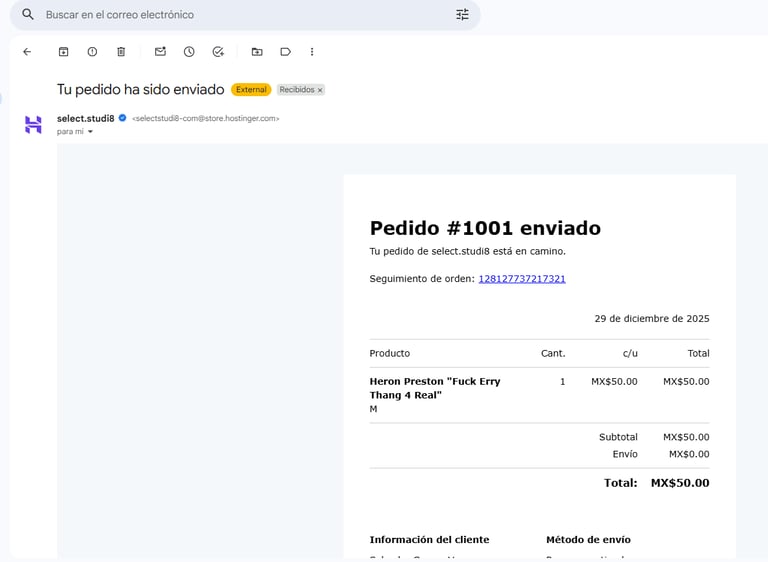Remove the Recibidos label

320,90
